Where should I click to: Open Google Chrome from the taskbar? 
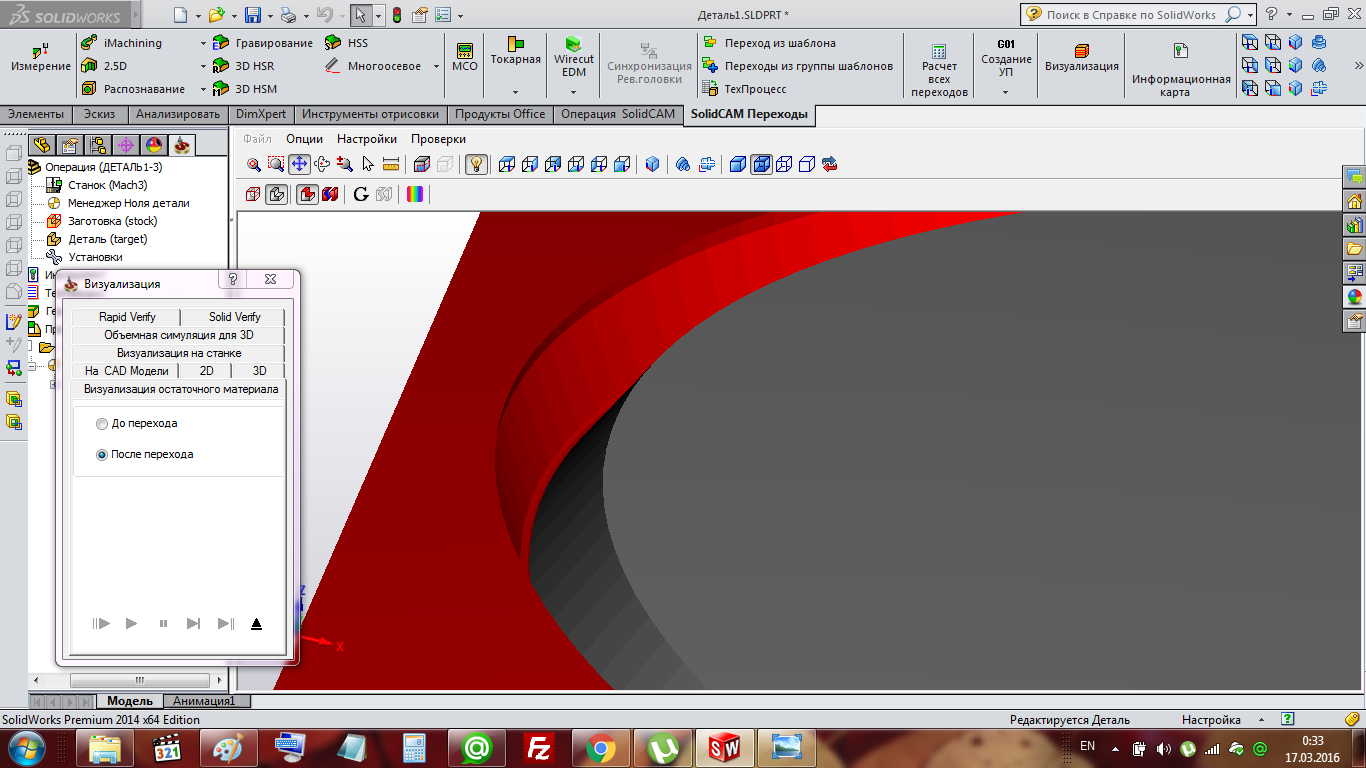point(600,747)
